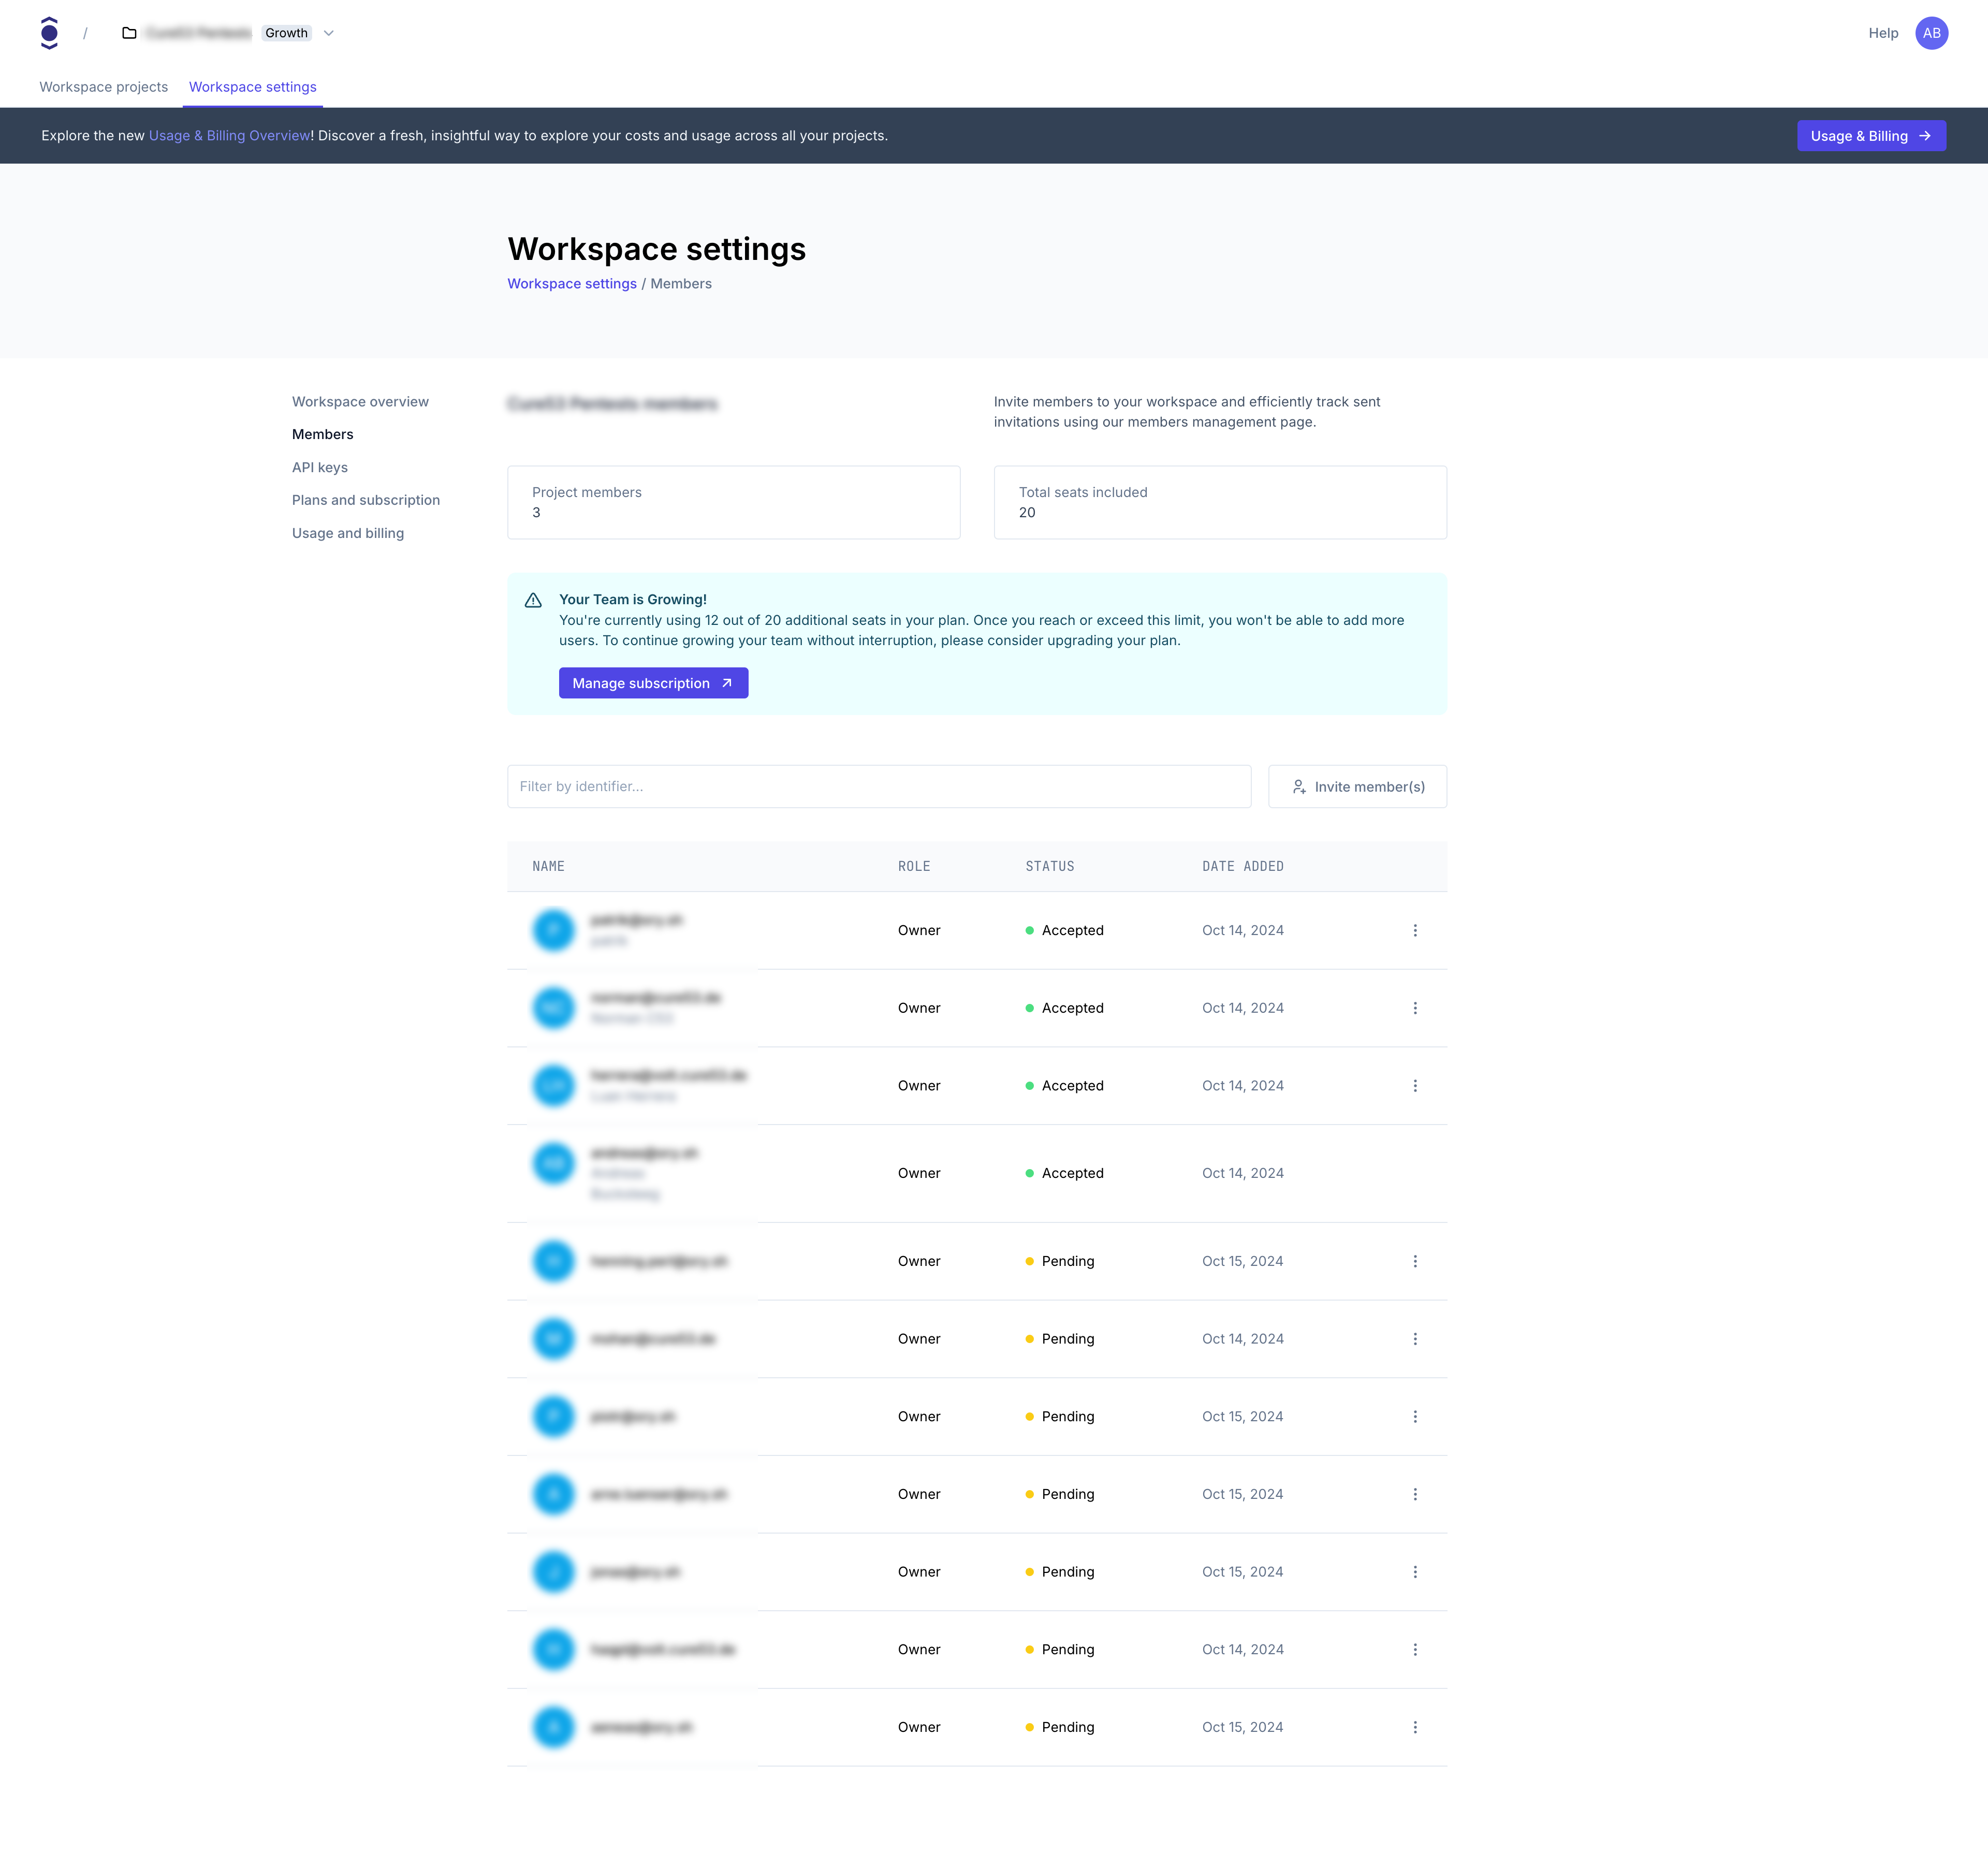Click the green Accepted status dot on the top member row
The width and height of the screenshot is (1988, 1866).
[x=1030, y=930]
